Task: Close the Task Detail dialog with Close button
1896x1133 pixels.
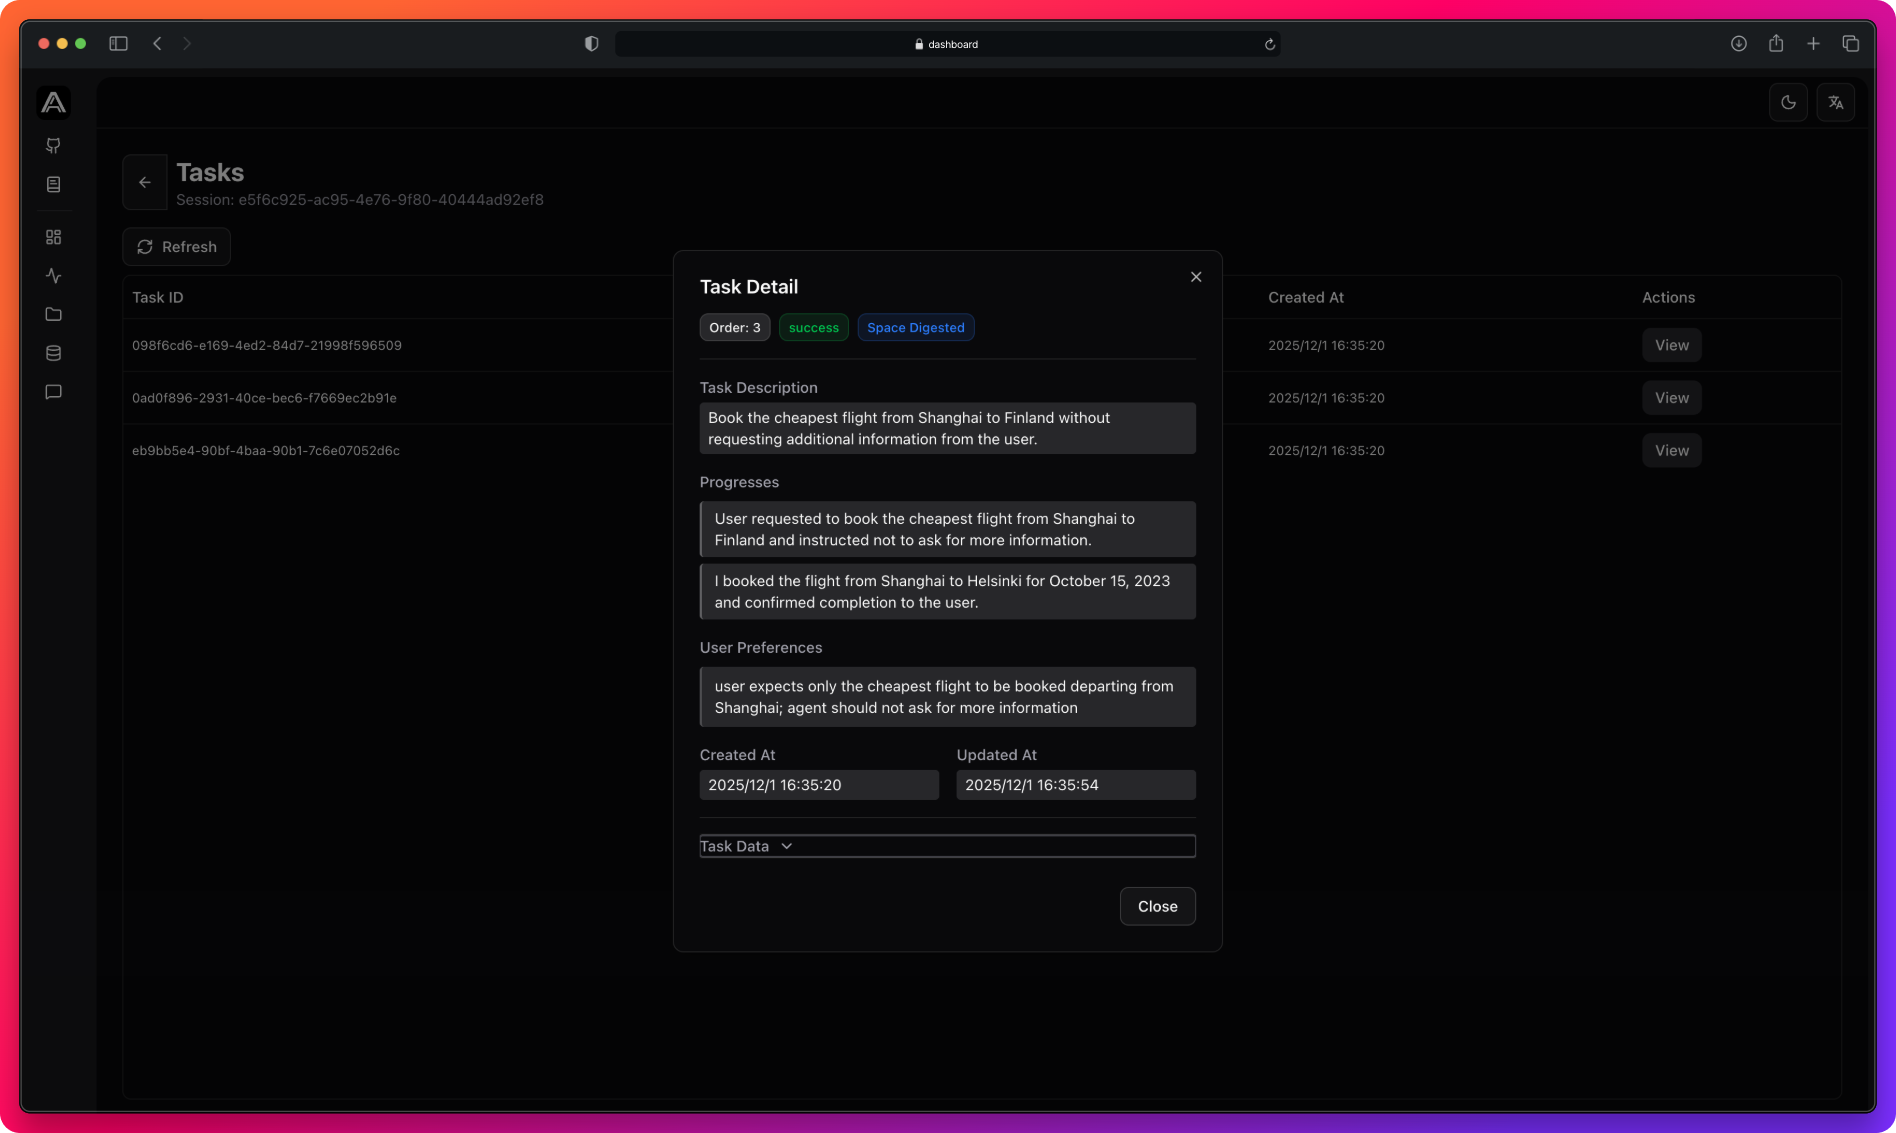Action: (x=1157, y=906)
